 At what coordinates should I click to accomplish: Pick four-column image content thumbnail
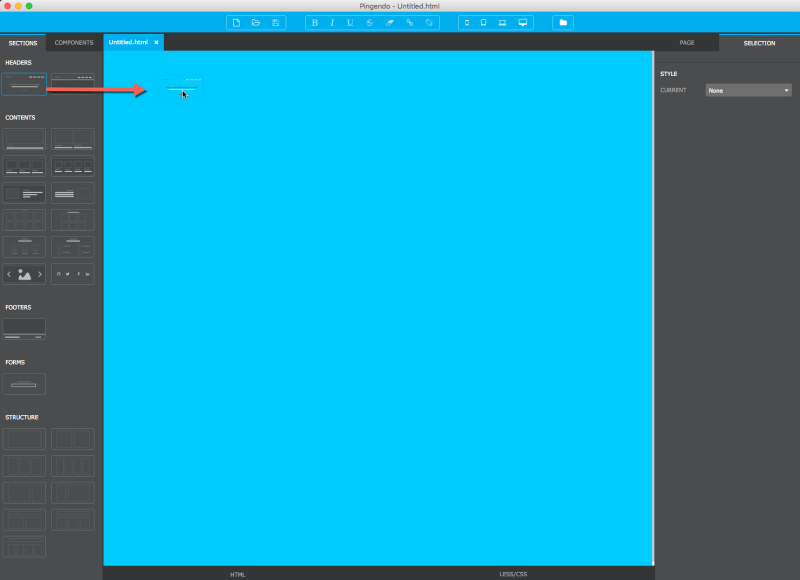tap(72, 166)
